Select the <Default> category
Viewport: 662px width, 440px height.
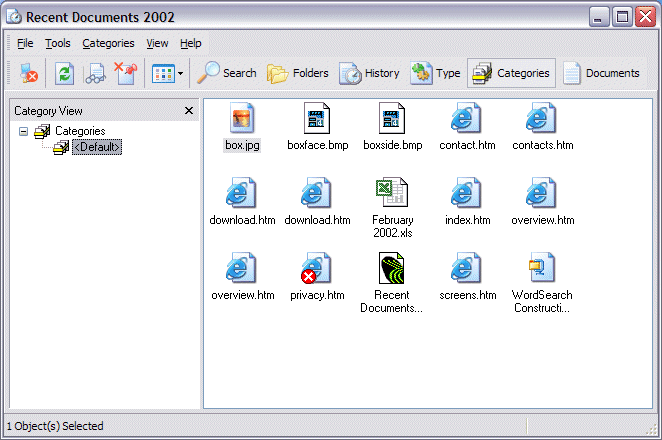pos(97,147)
